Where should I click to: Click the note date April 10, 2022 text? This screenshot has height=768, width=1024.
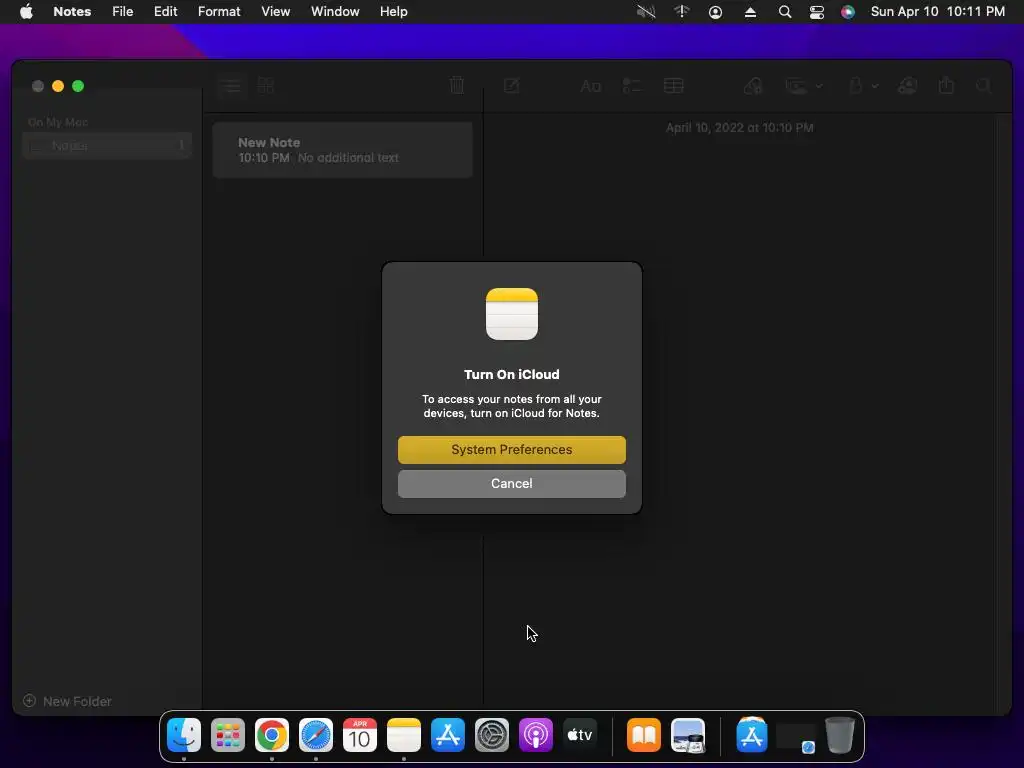tap(739, 127)
